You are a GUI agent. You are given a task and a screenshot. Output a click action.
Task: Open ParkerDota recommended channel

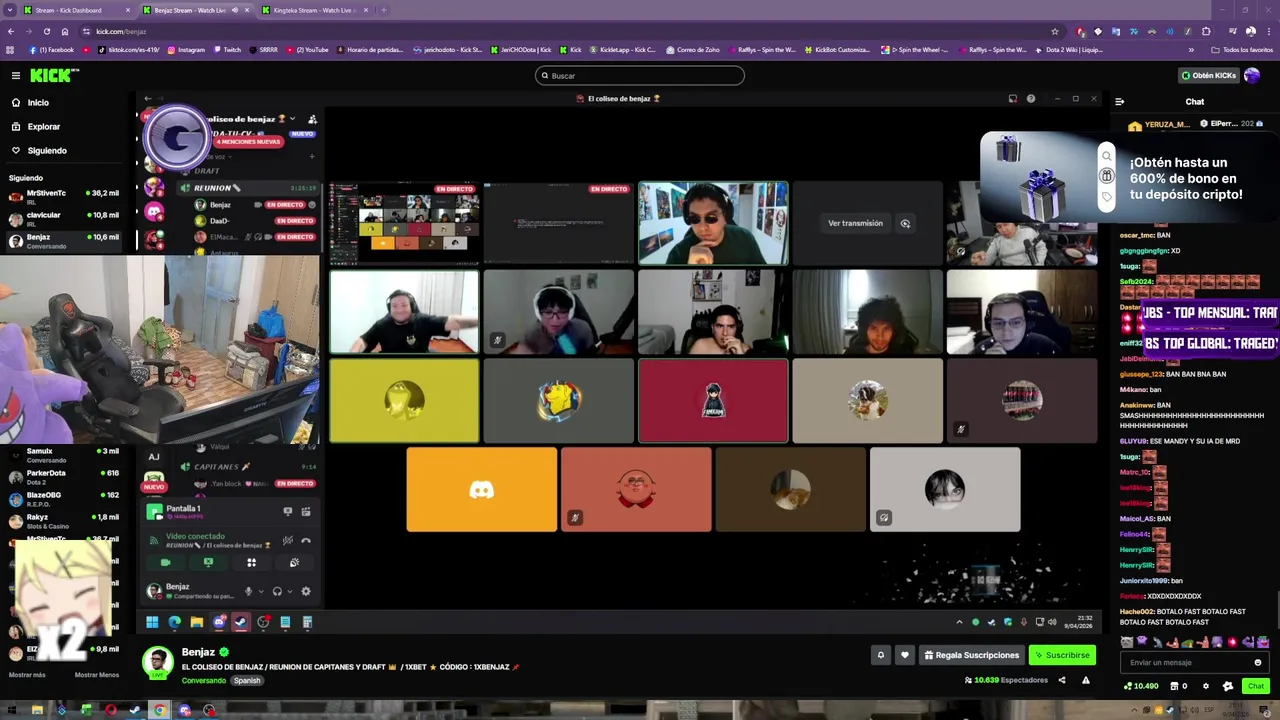click(x=64, y=476)
